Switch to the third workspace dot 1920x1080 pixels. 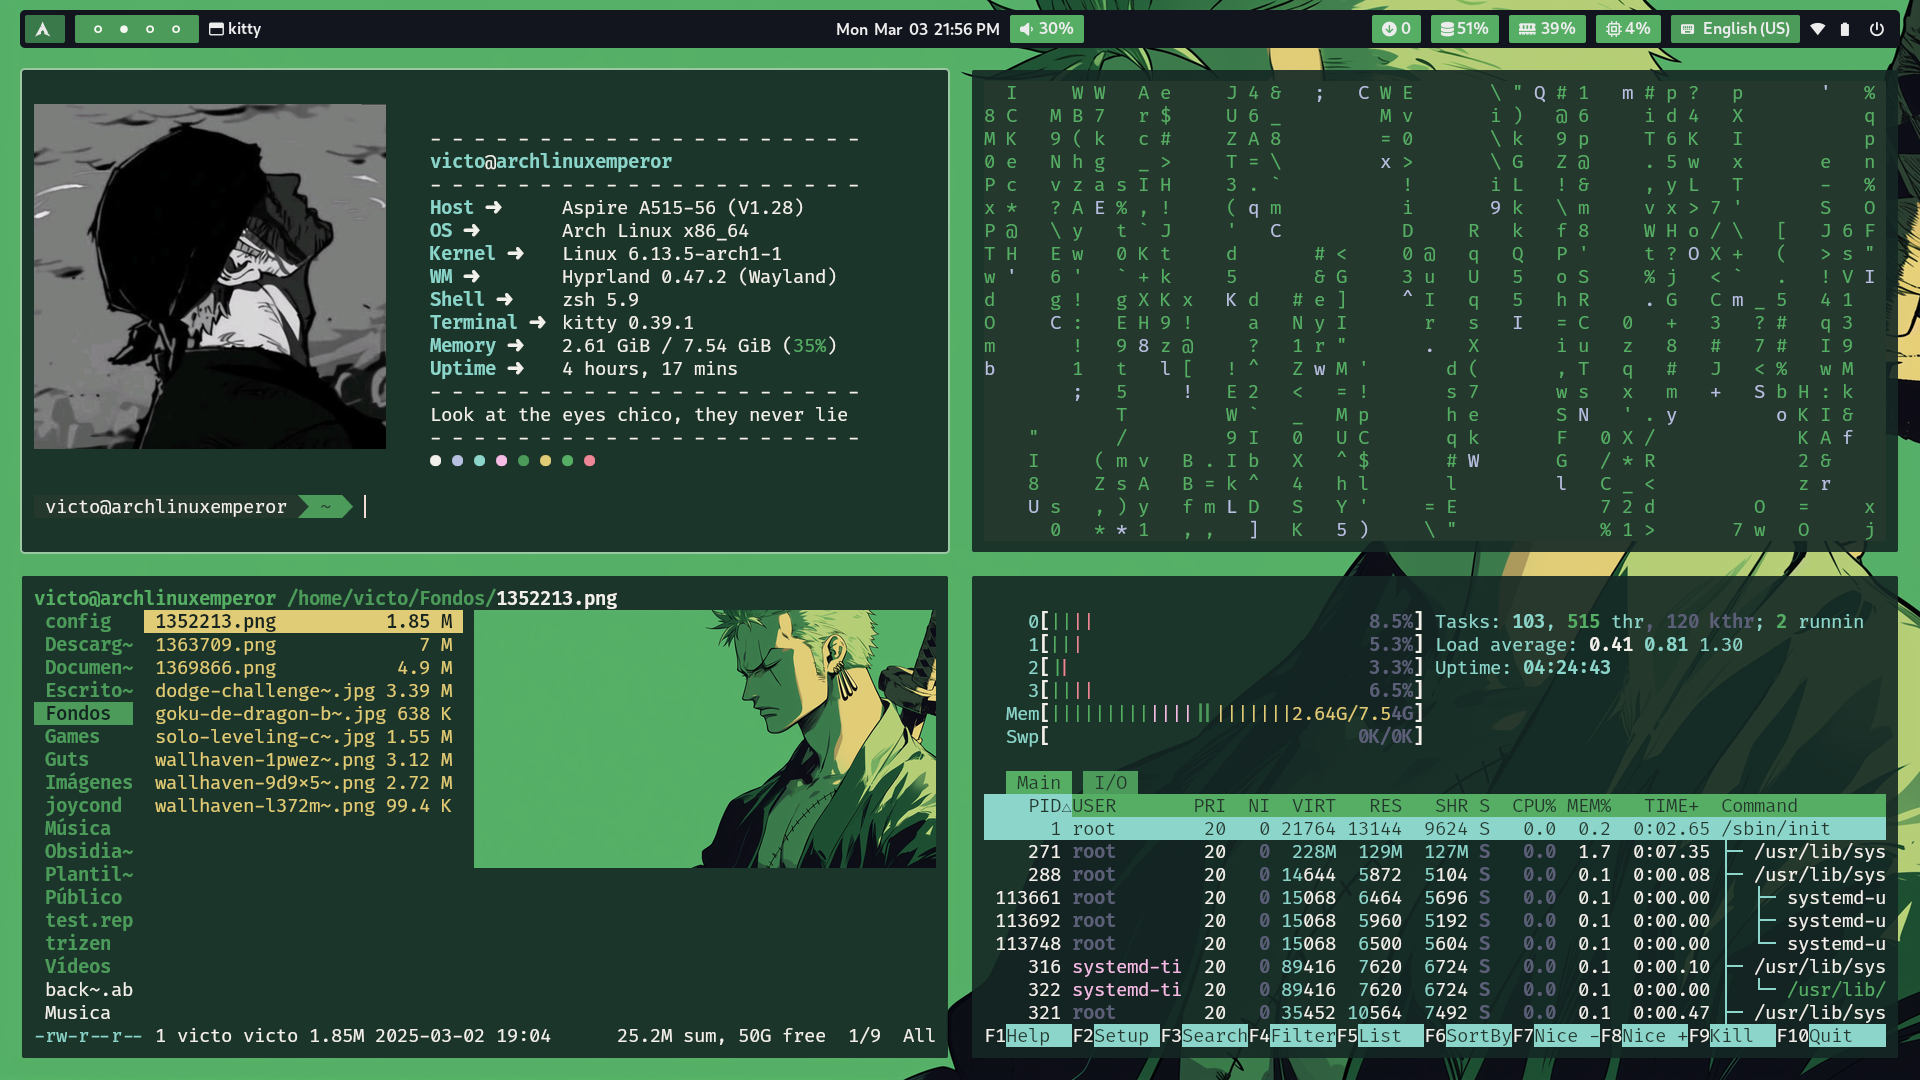pyautogui.click(x=148, y=29)
